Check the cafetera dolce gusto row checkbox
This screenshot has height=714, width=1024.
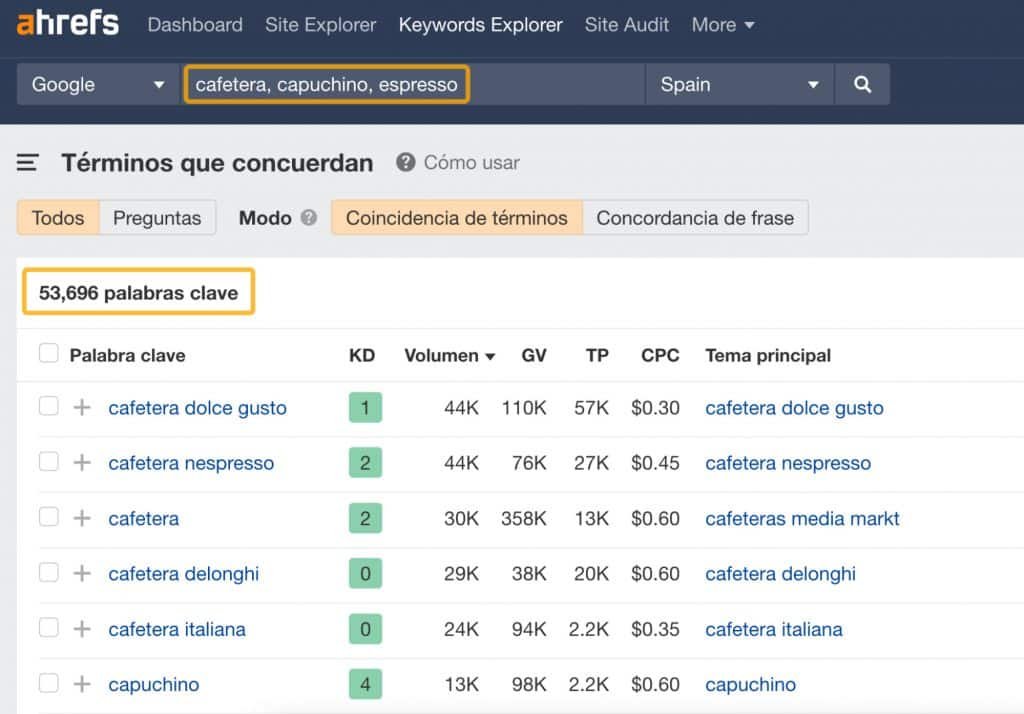(48, 406)
